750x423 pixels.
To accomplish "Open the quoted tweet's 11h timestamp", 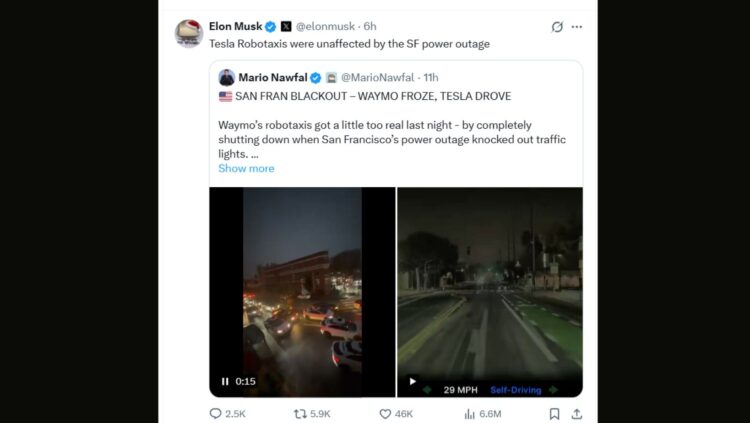I will pyautogui.click(x=430, y=77).
